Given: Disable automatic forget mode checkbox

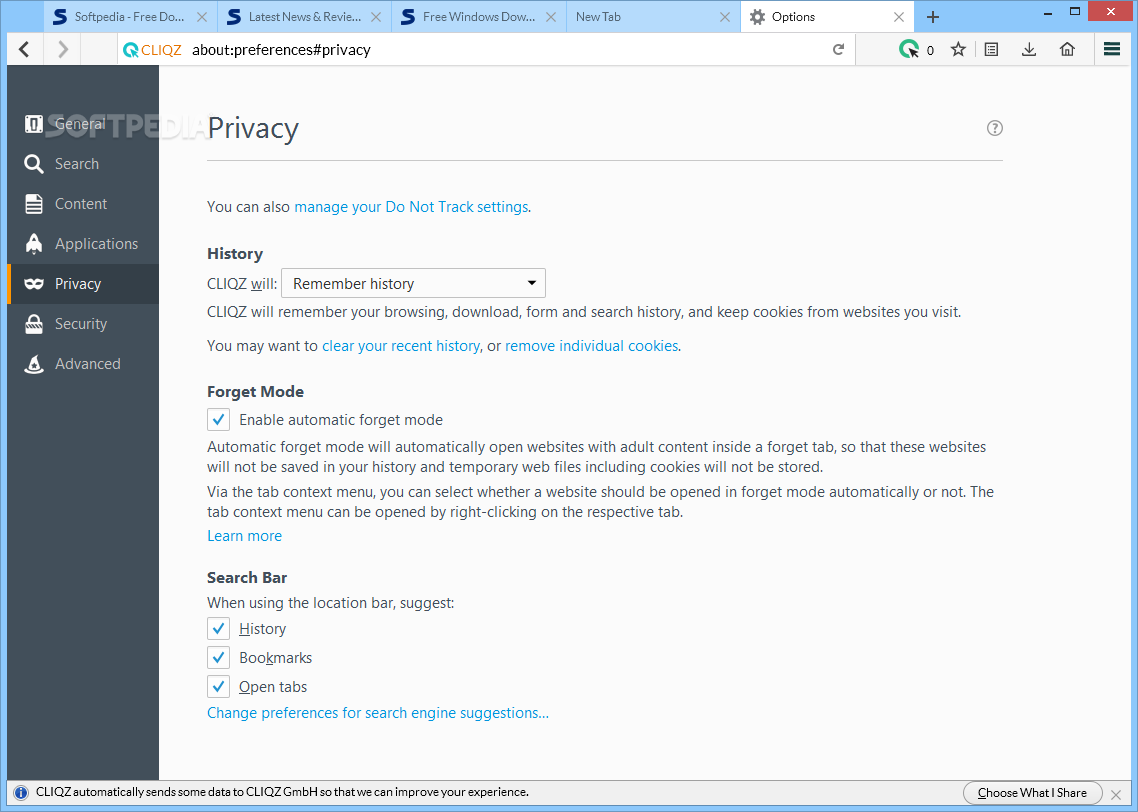Looking at the screenshot, I should (218, 419).
